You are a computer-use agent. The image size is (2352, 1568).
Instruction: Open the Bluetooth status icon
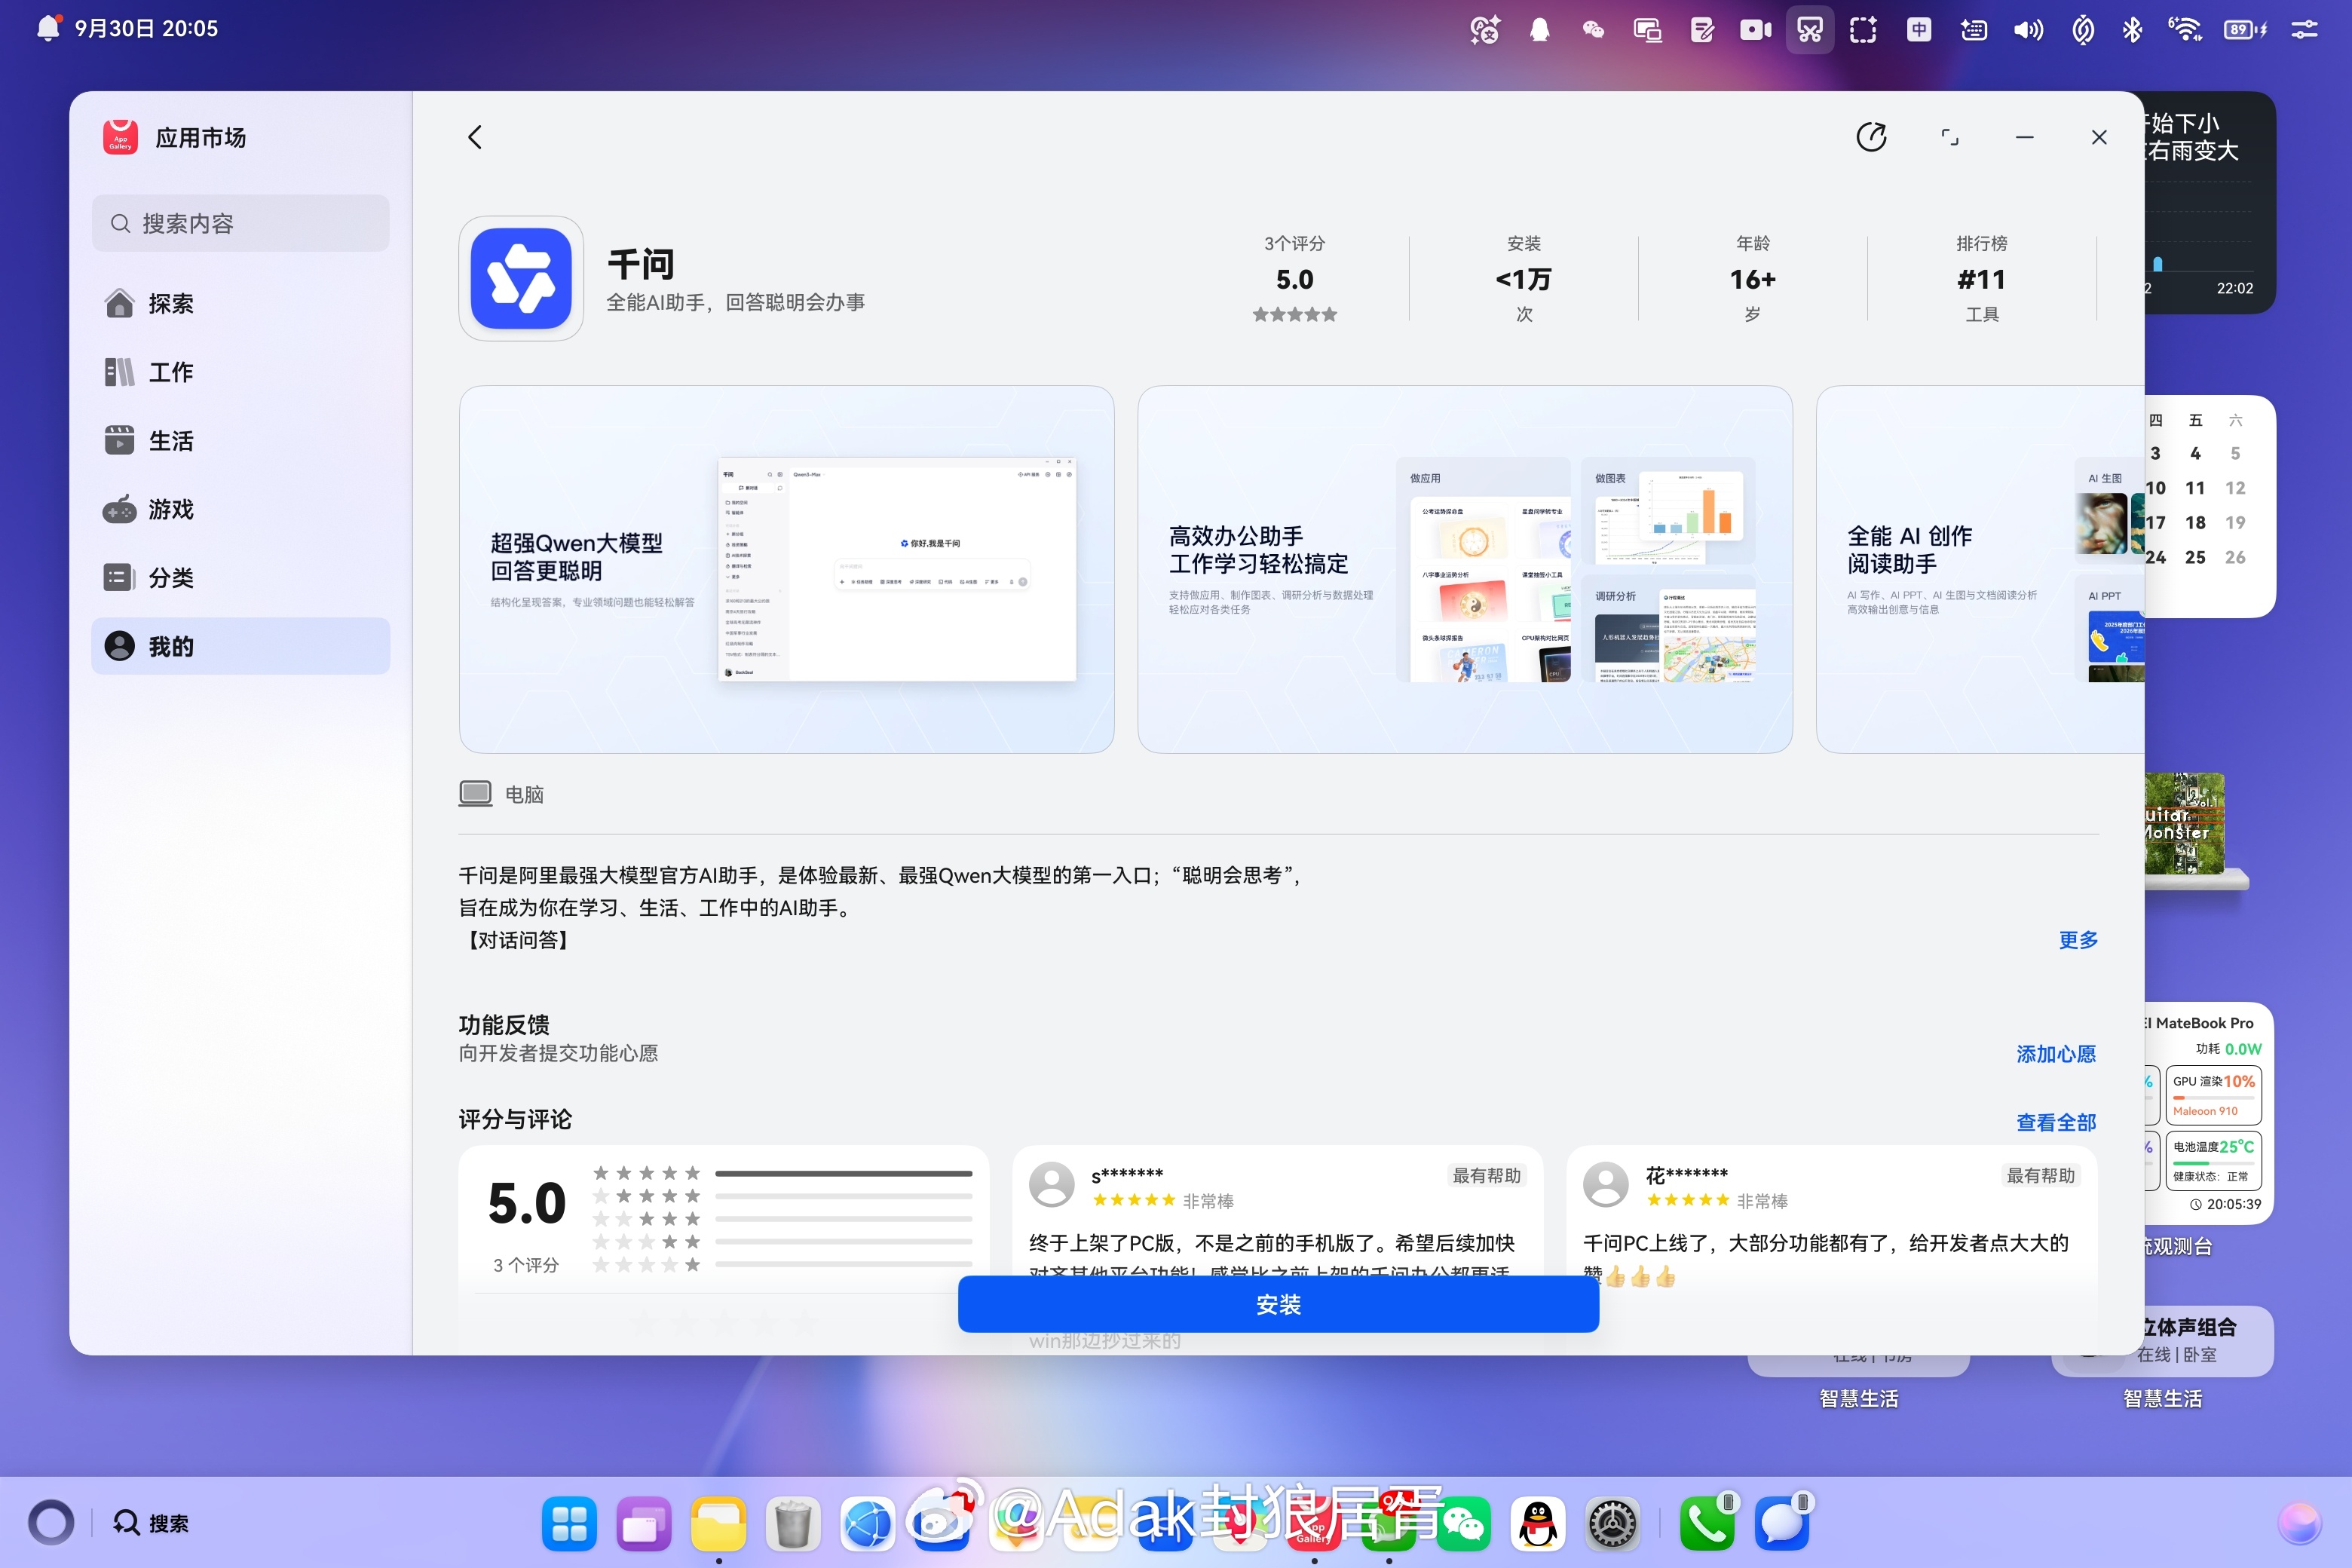(2132, 30)
